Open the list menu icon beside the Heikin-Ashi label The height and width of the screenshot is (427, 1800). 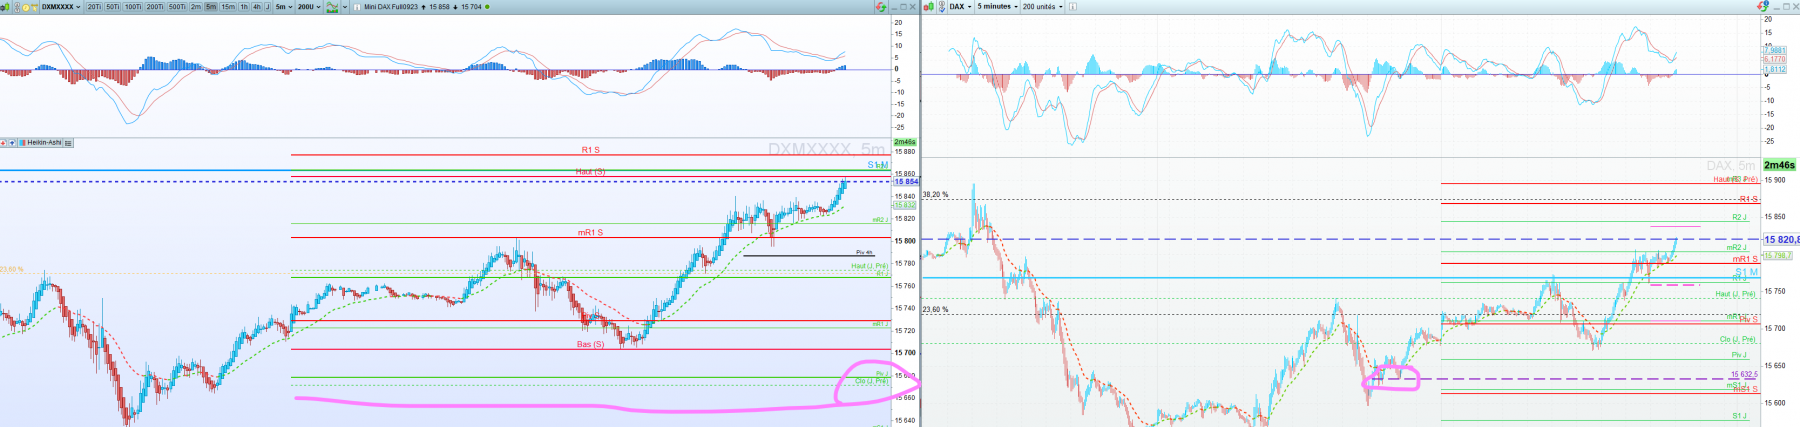click(68, 143)
